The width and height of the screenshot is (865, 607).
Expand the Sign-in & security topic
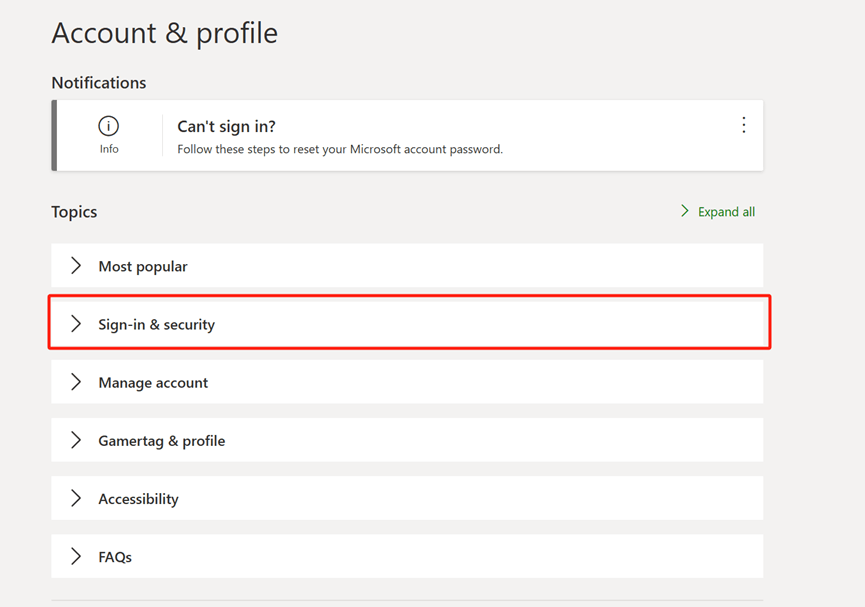[407, 324]
